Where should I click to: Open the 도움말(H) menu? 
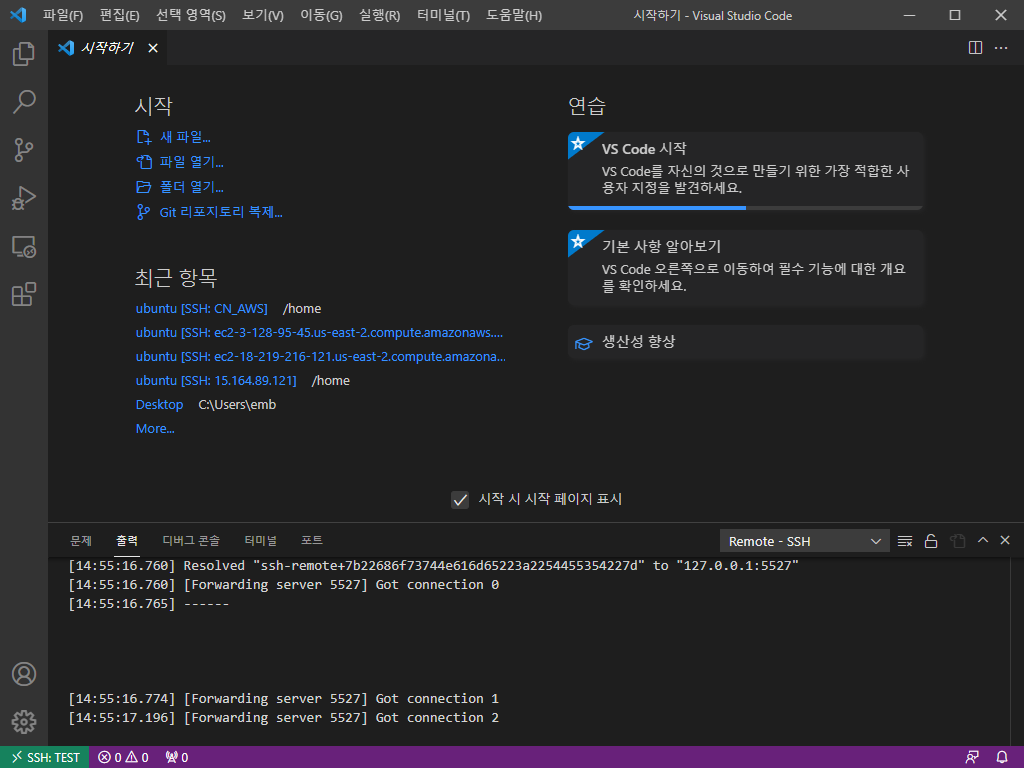point(514,15)
